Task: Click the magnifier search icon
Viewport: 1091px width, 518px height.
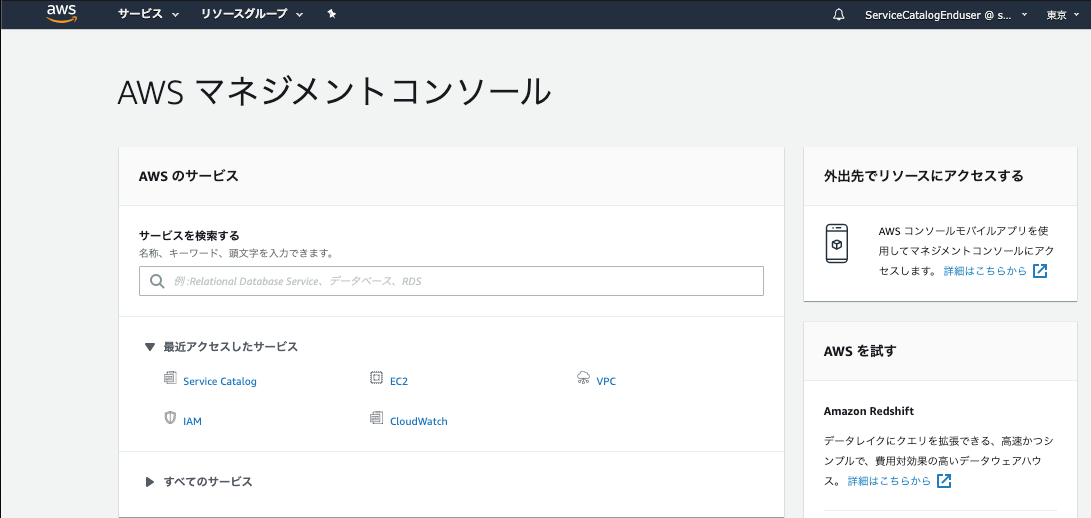Action: 157,281
